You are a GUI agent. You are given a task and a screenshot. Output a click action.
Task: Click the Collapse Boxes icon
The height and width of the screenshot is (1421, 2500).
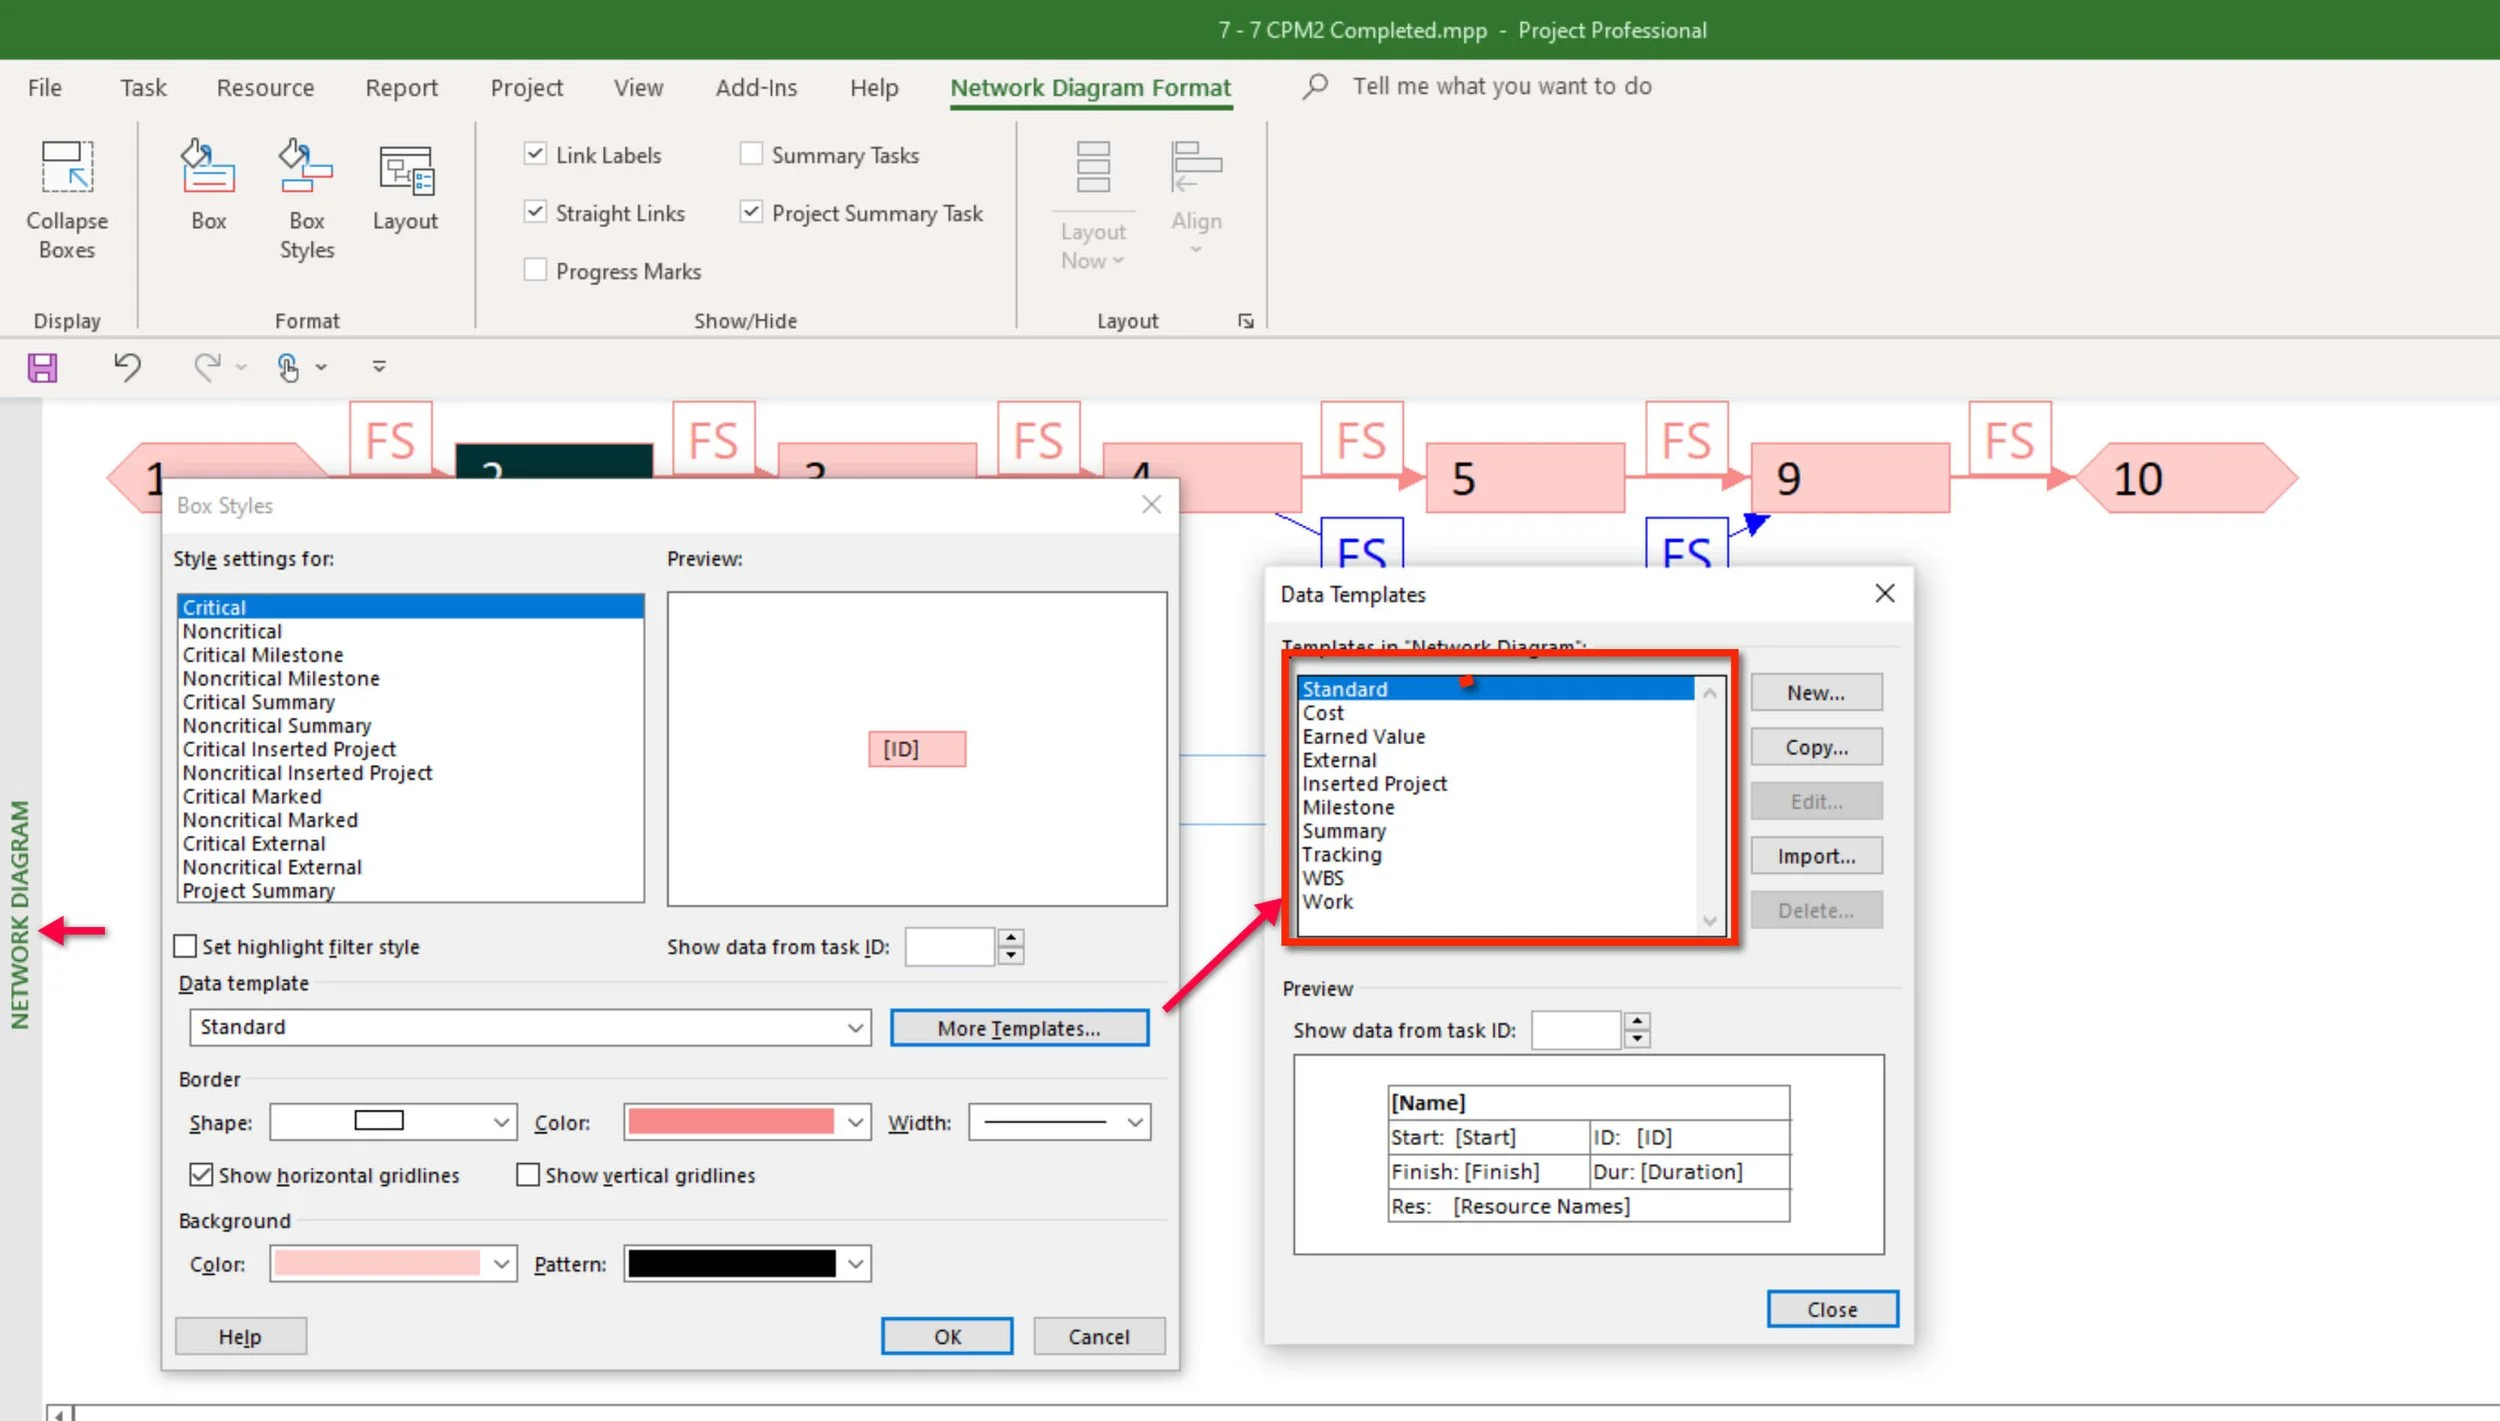[x=67, y=166]
